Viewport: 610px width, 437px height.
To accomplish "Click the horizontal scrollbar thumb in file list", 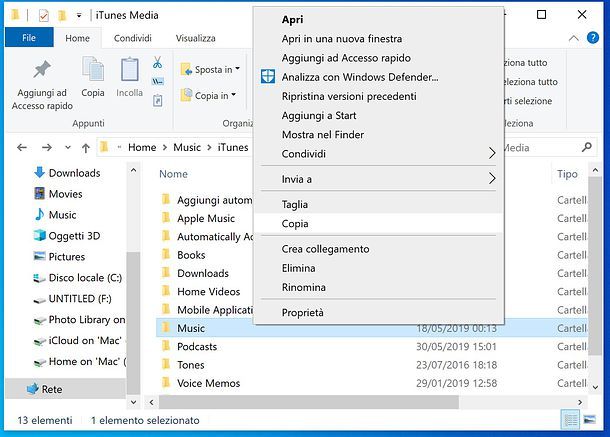I will (x=309, y=402).
